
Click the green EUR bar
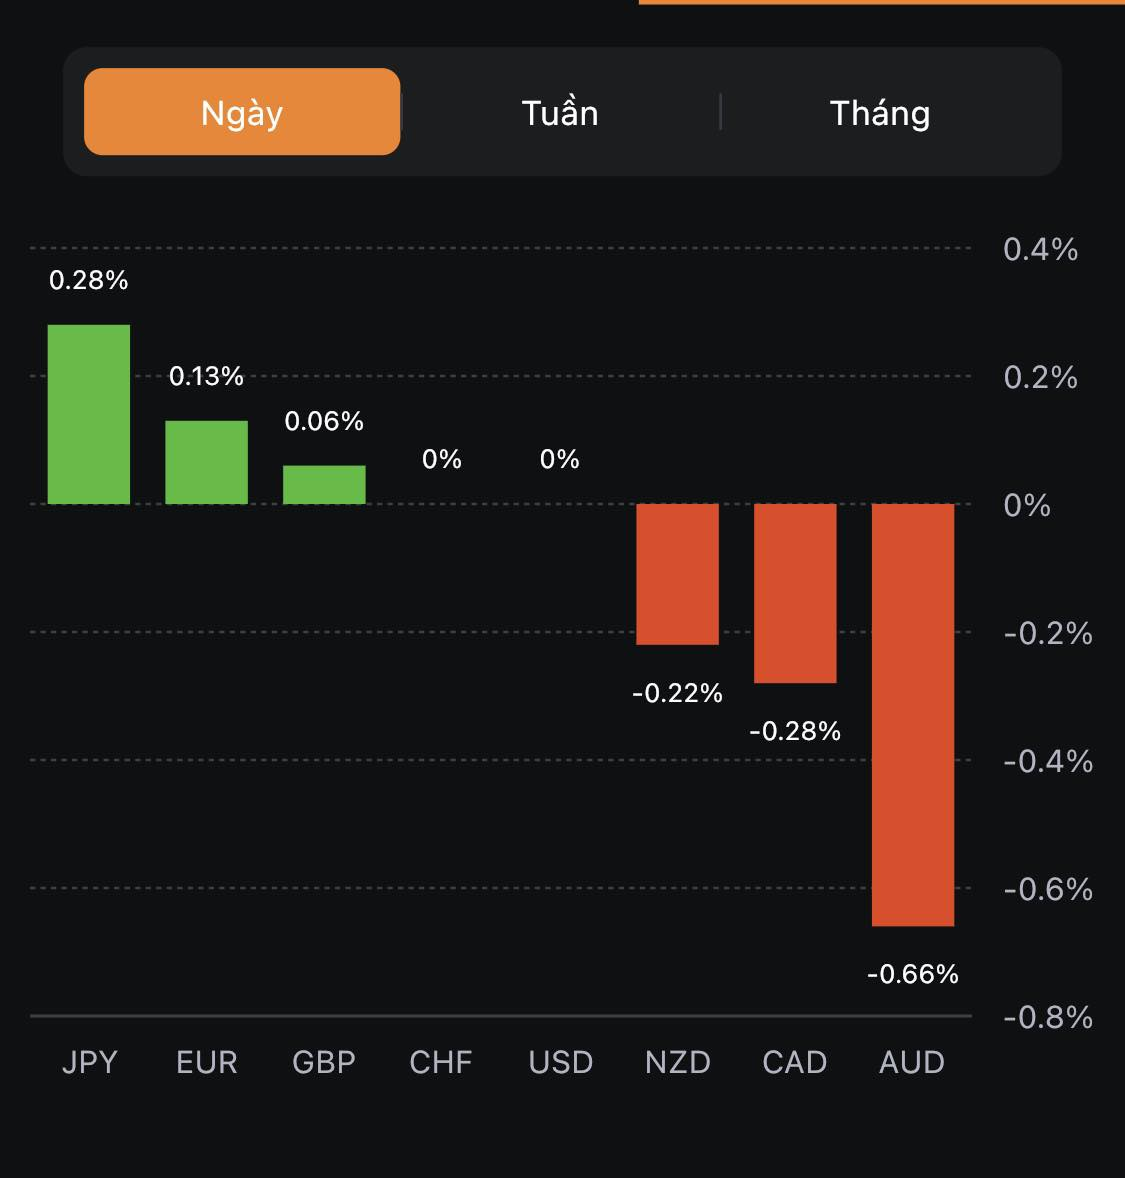(x=206, y=462)
